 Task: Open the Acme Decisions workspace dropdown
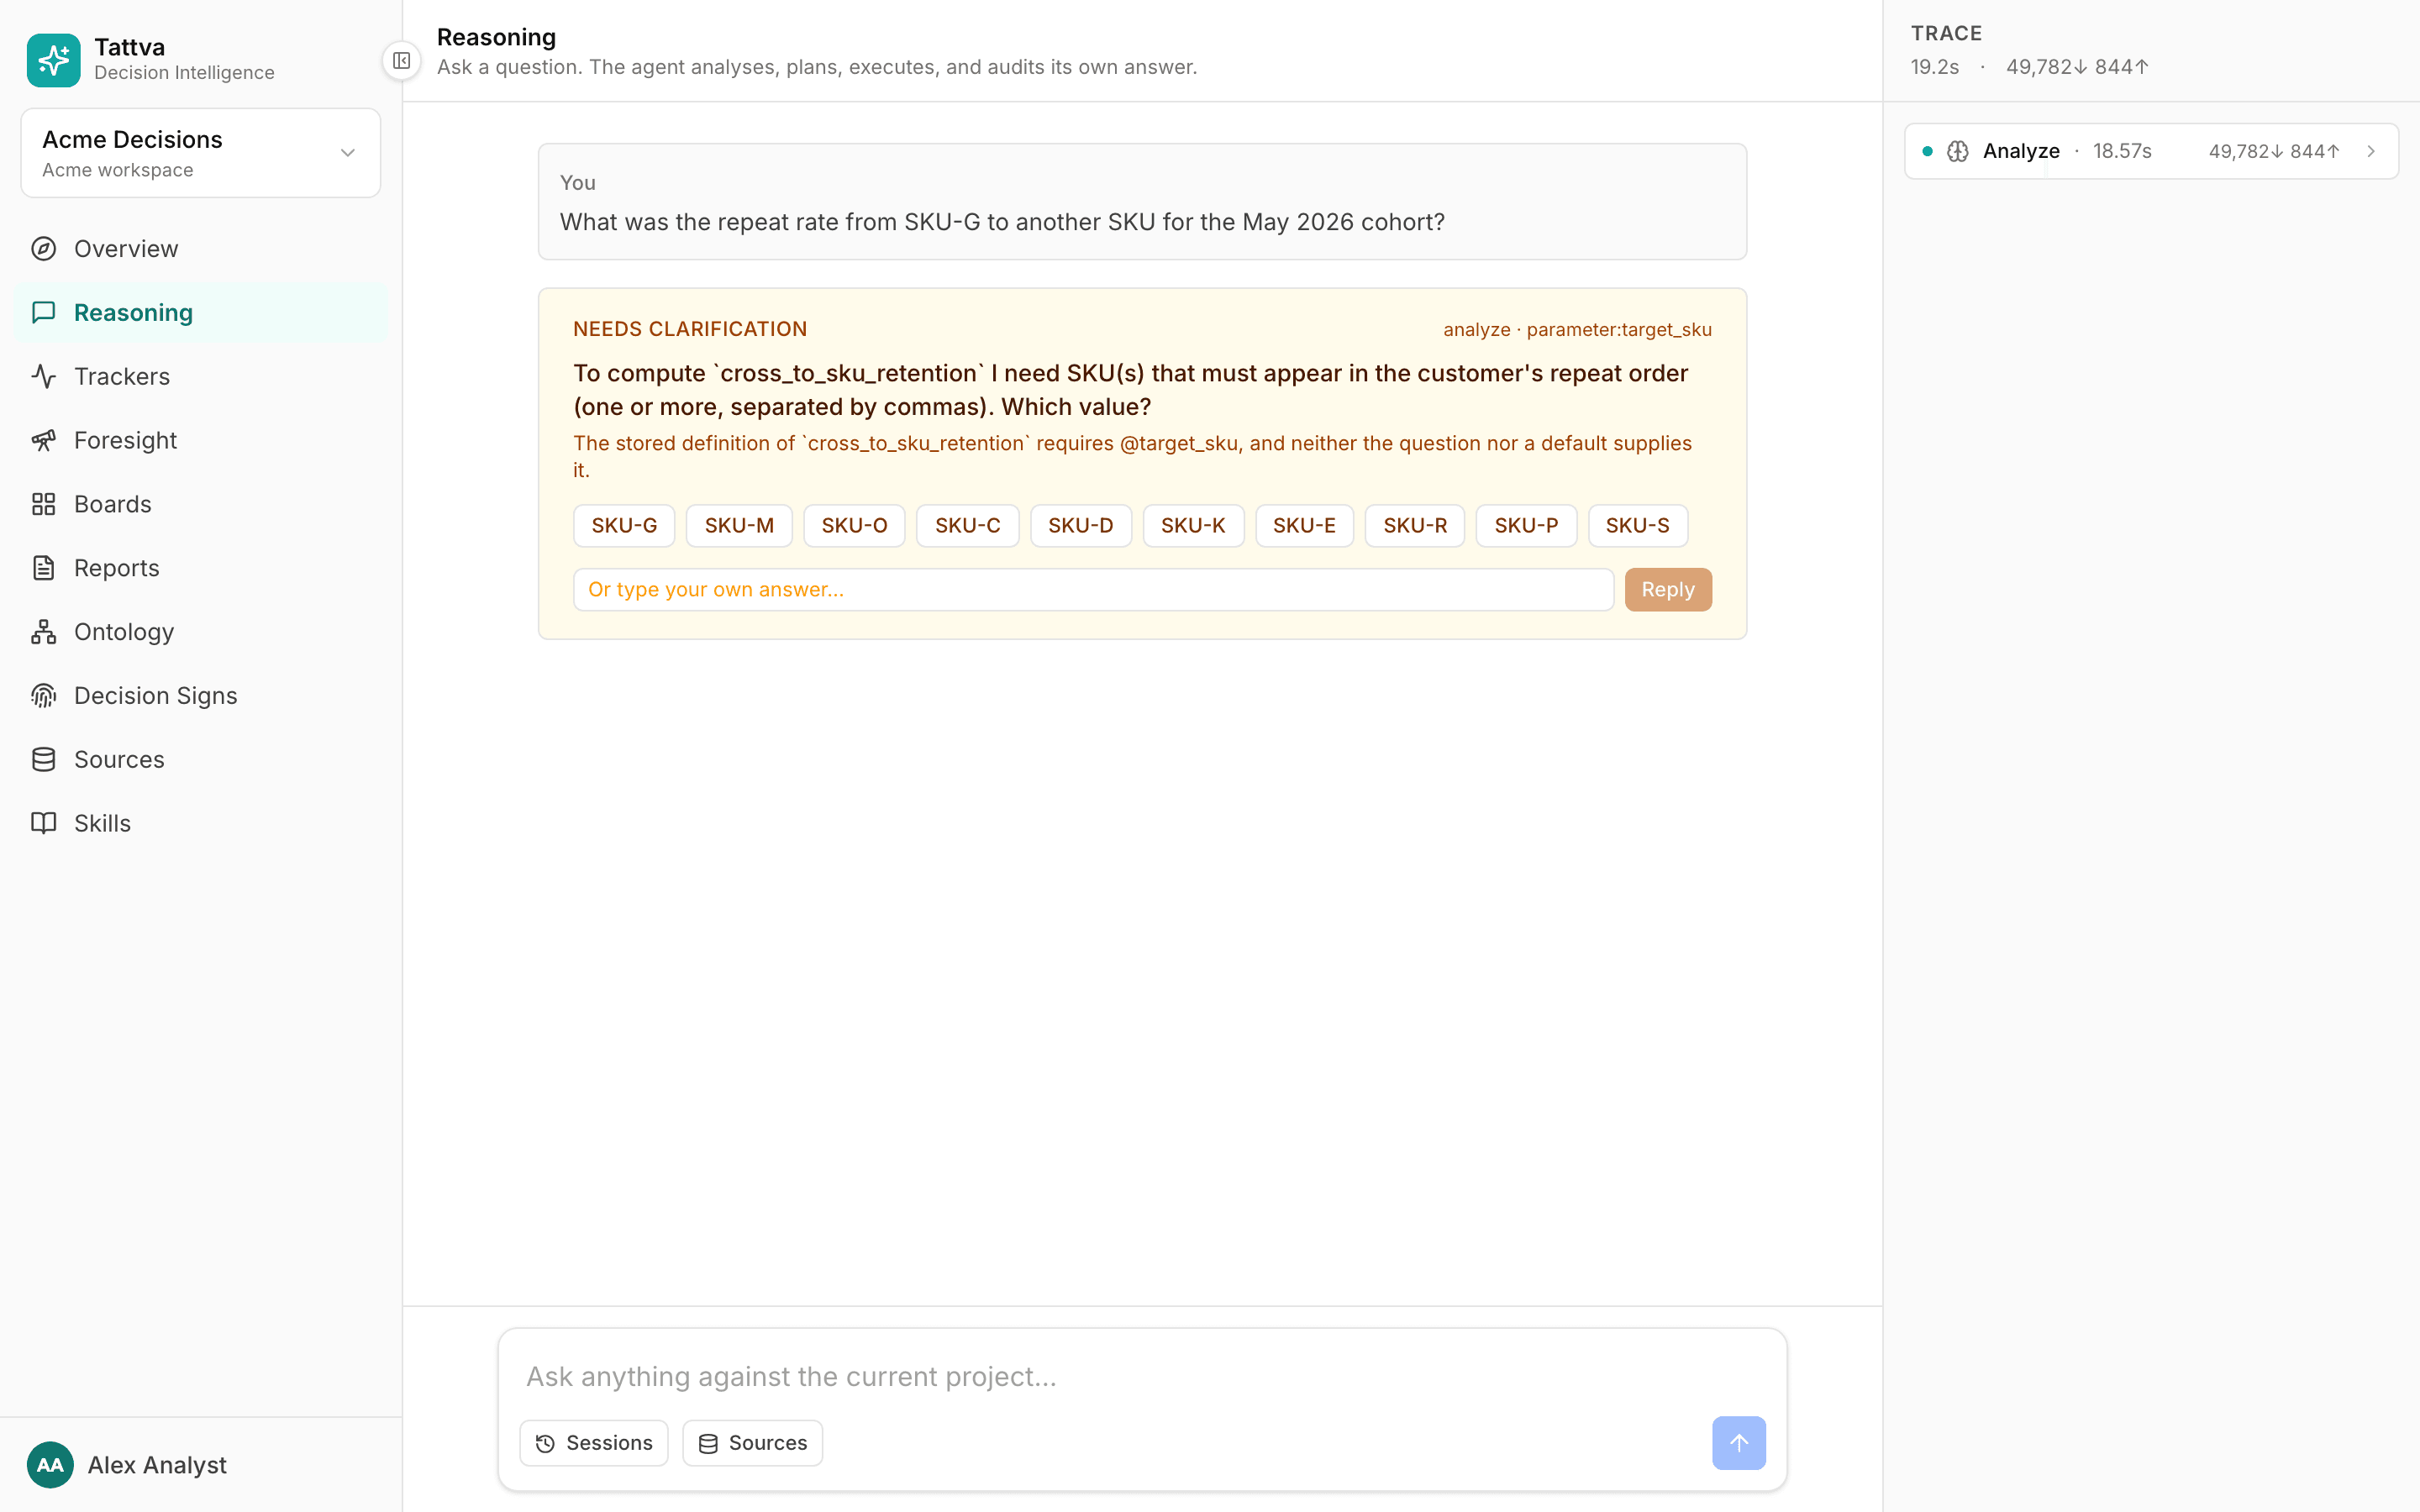click(201, 153)
